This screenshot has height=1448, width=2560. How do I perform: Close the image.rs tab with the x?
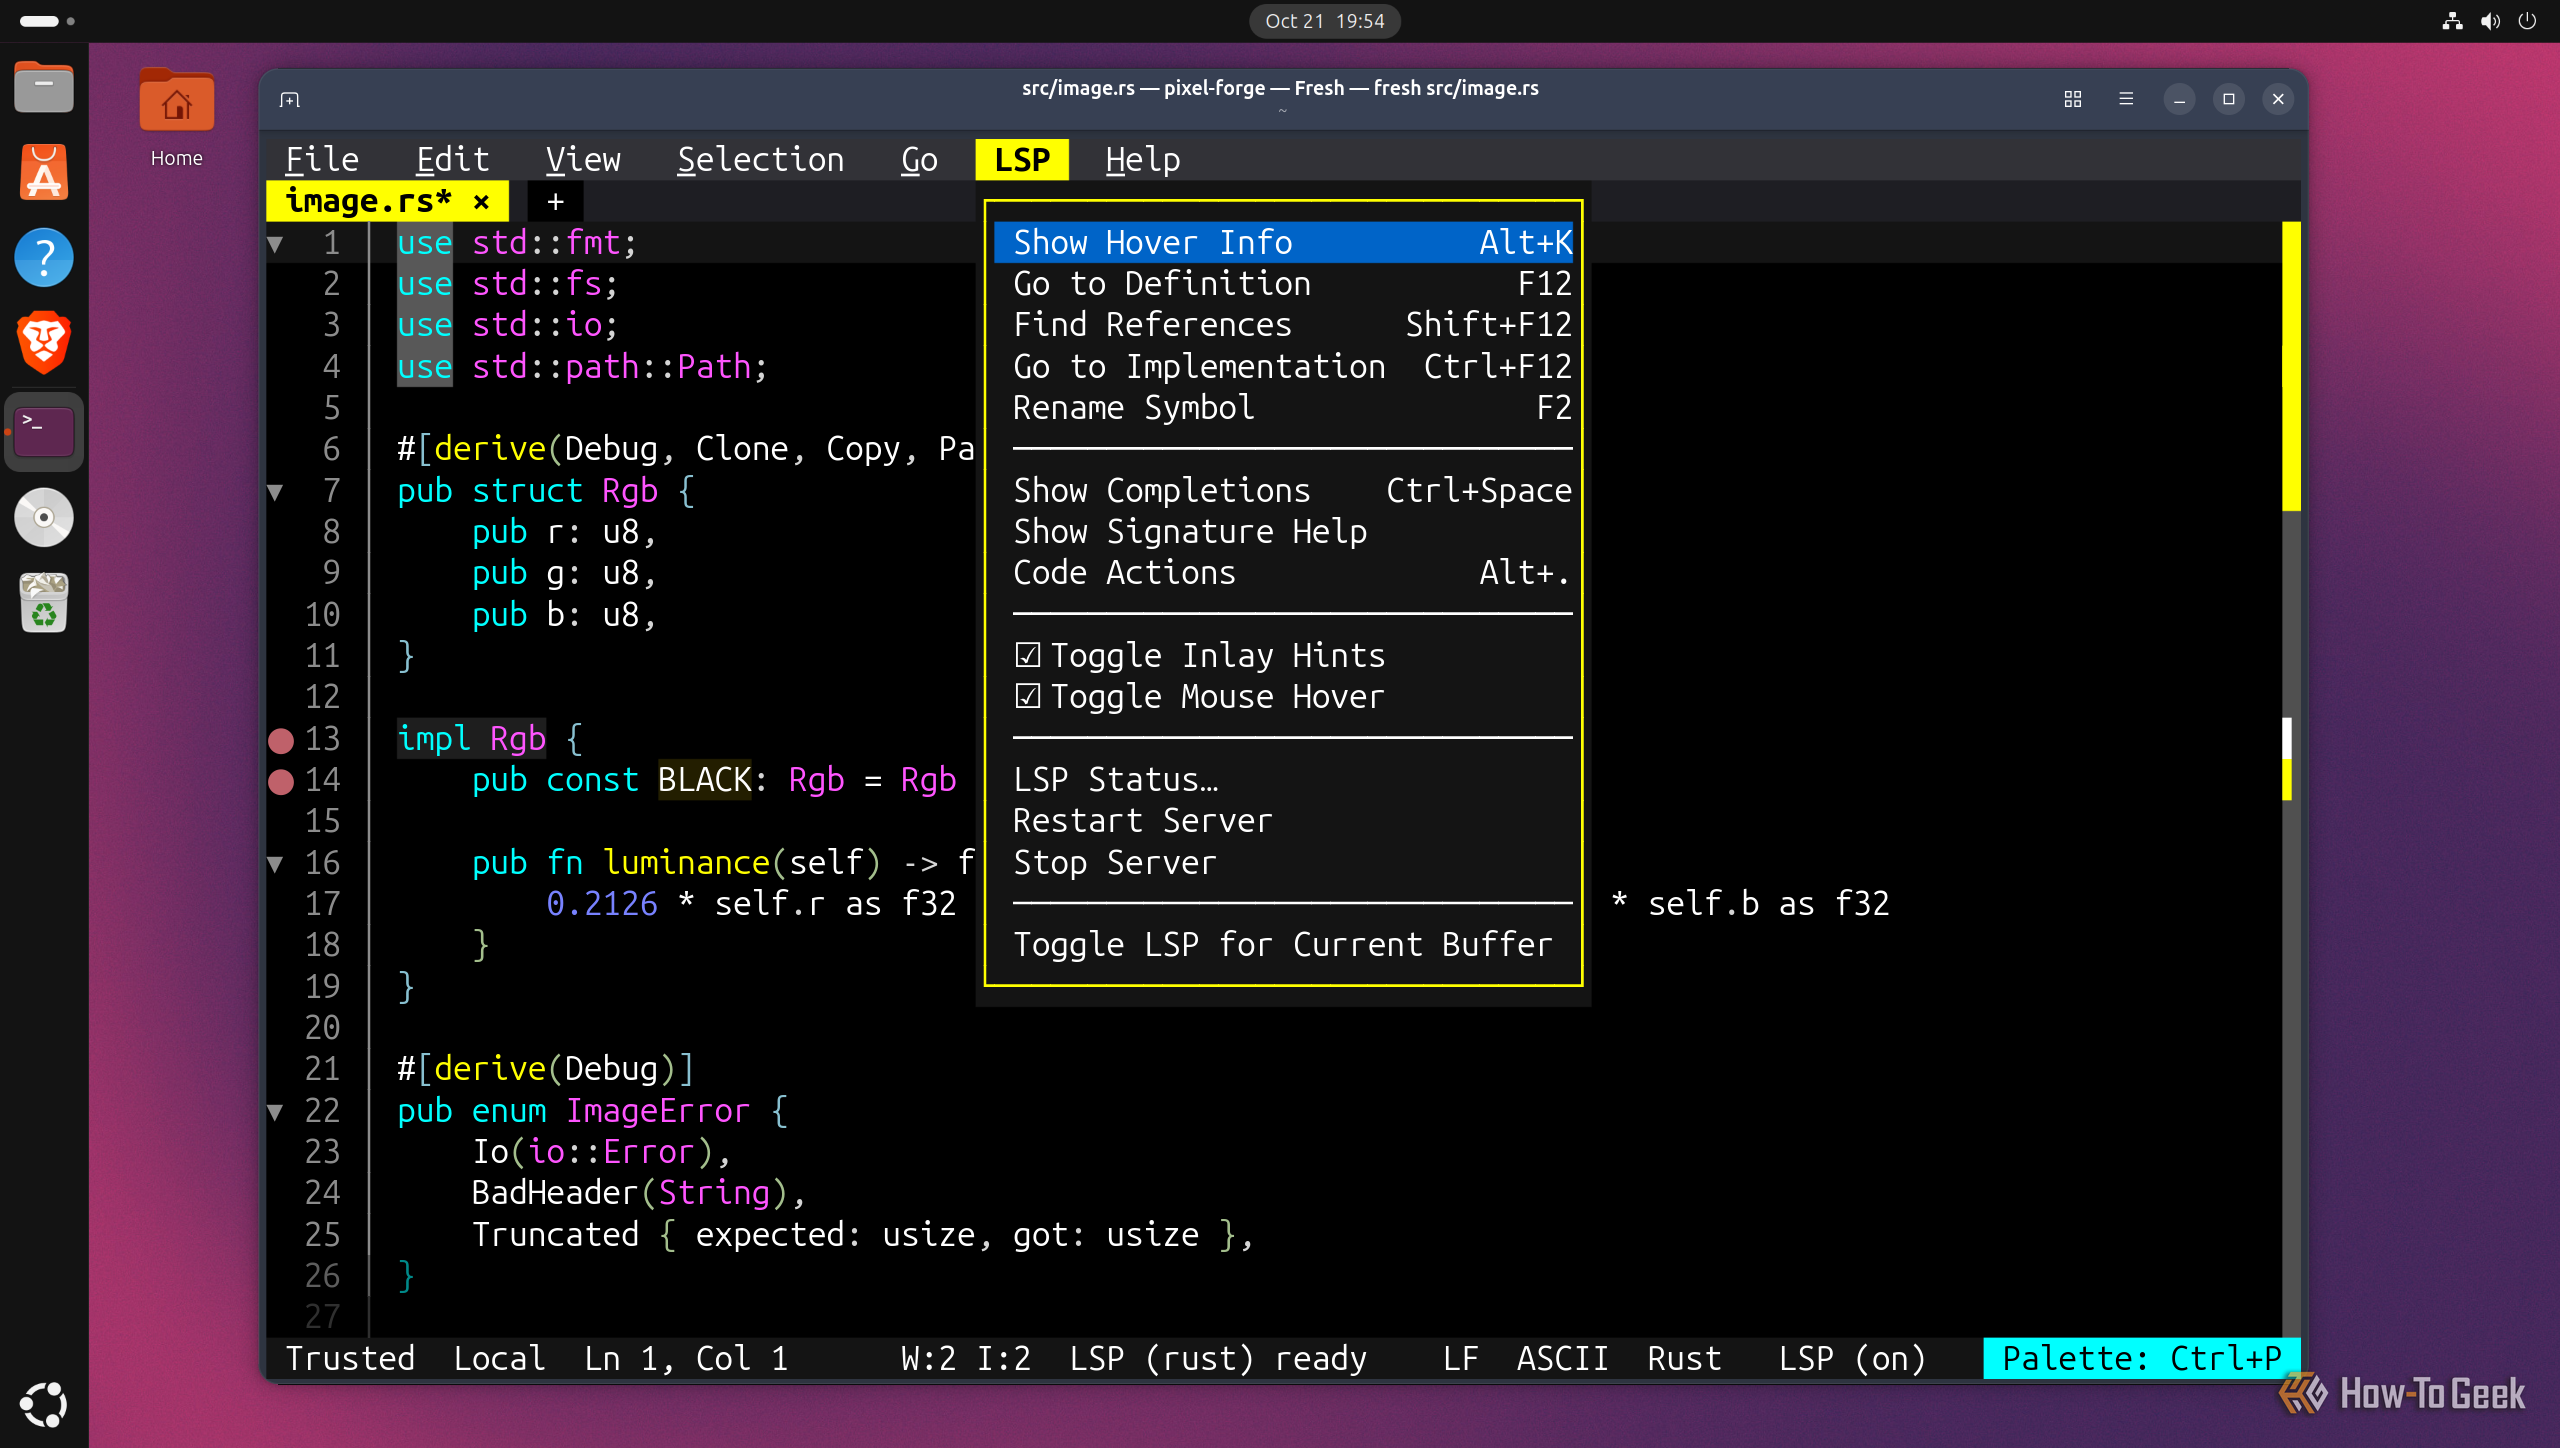(481, 201)
